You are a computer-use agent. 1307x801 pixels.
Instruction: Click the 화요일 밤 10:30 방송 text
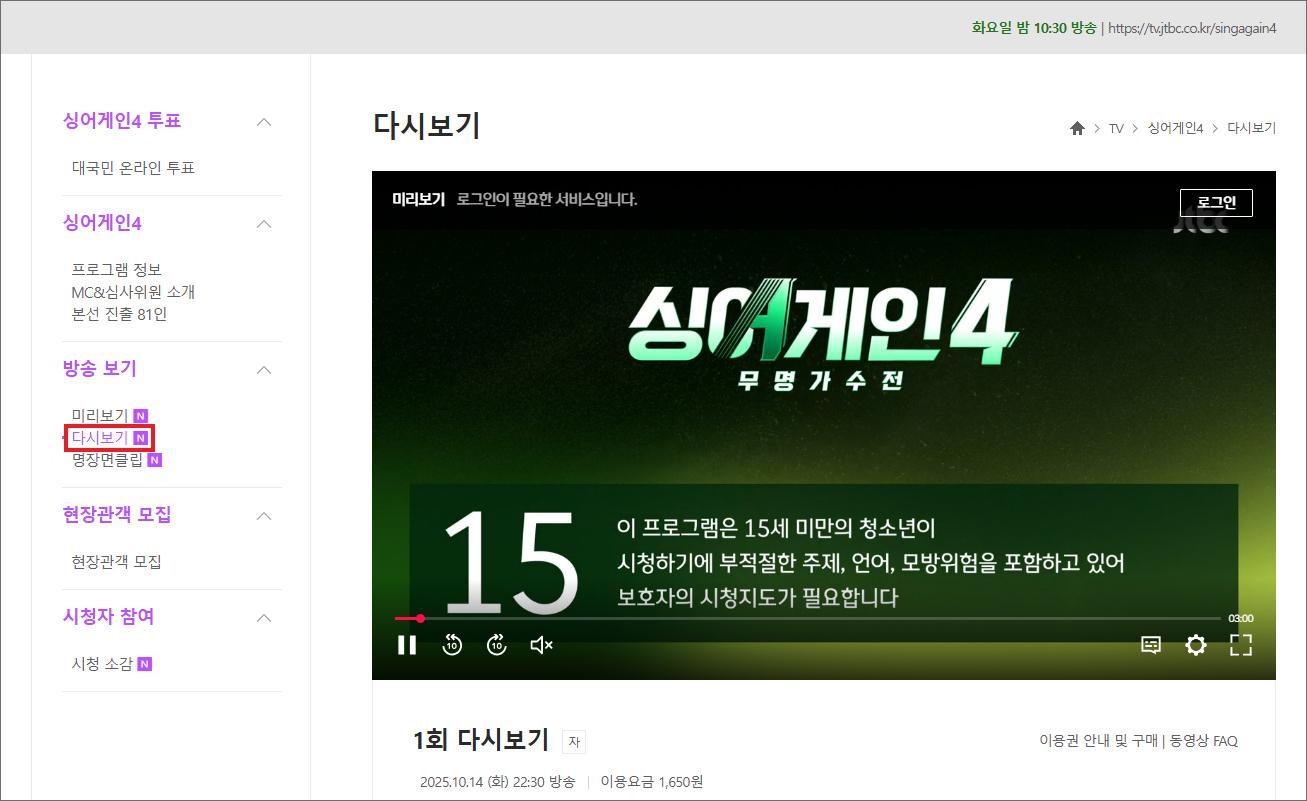pyautogui.click(x=1034, y=28)
